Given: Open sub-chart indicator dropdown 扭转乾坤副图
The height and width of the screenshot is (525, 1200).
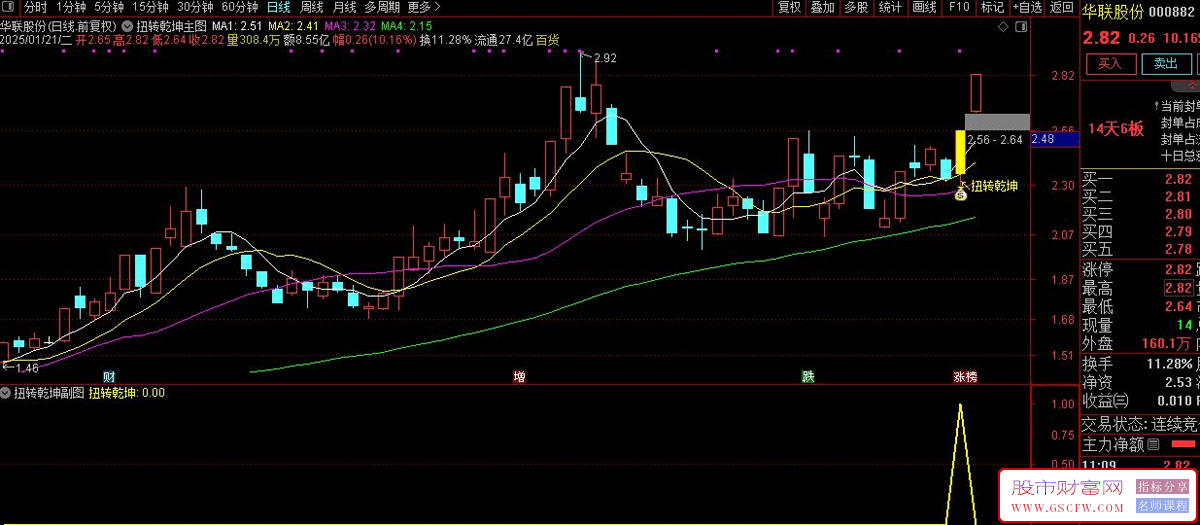Looking at the screenshot, I should (x=6, y=393).
